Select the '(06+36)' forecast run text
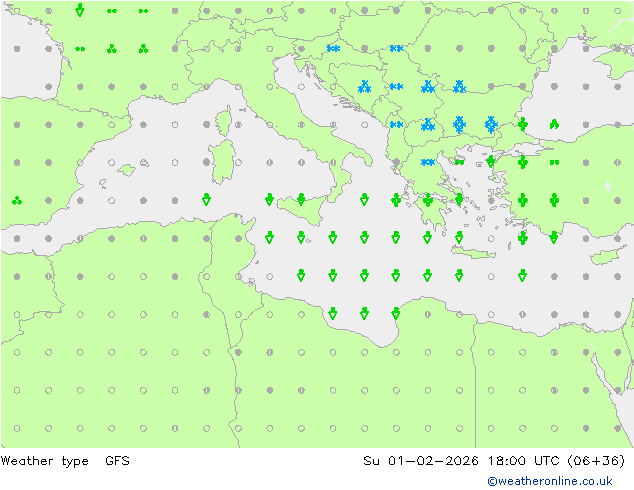This screenshot has height=490, width=634. (x=596, y=460)
